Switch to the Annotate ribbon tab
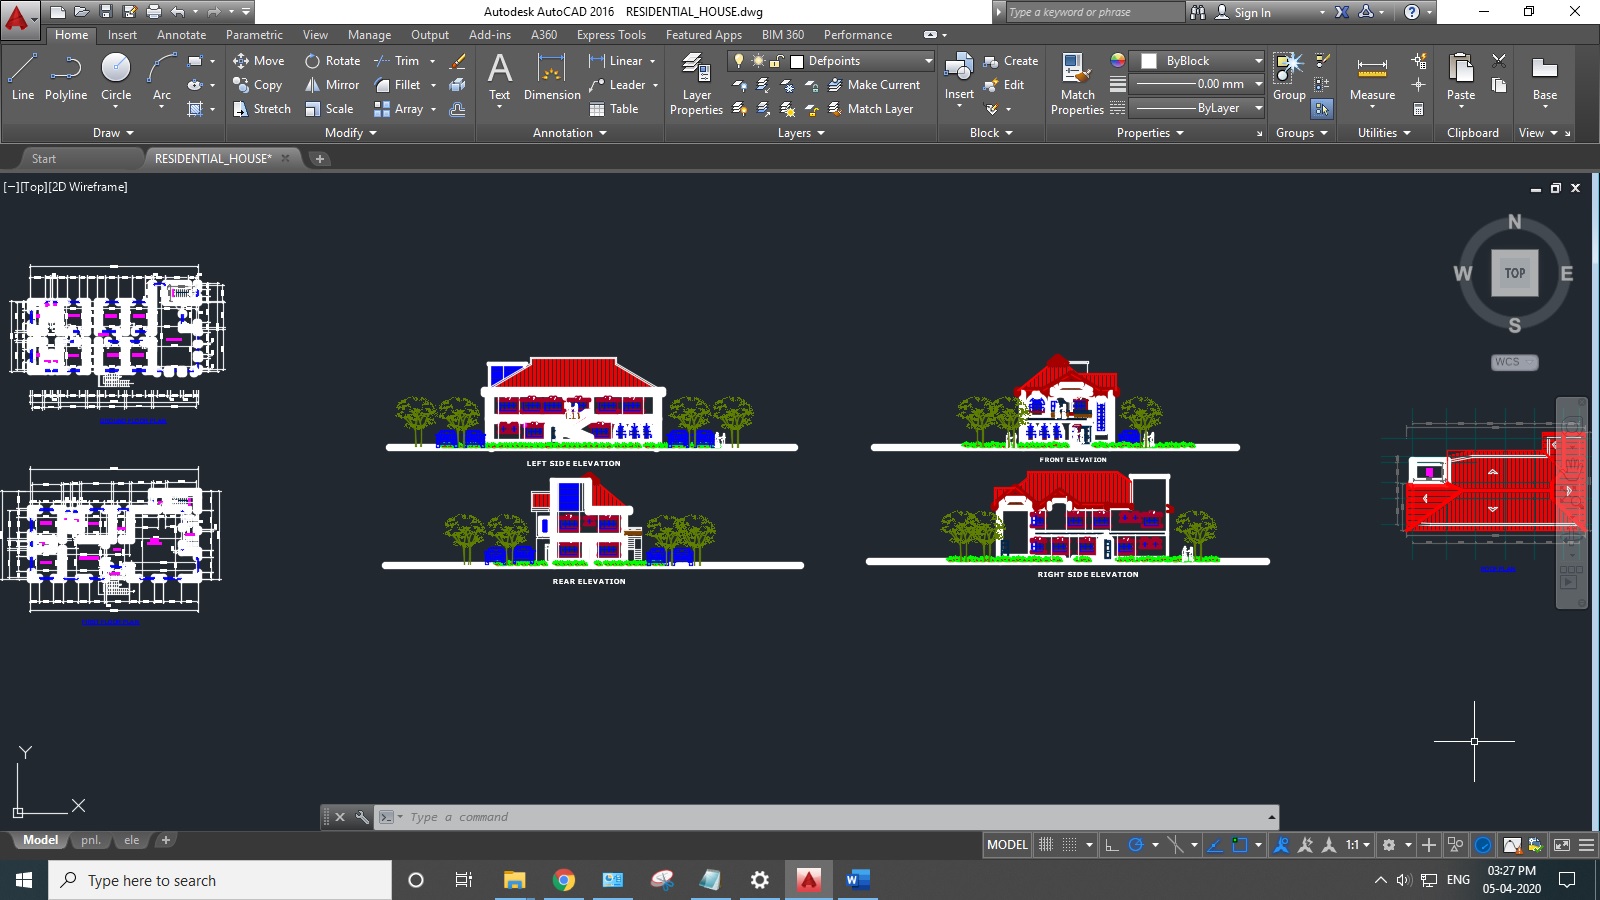Viewport: 1600px width, 900px height. click(x=181, y=34)
